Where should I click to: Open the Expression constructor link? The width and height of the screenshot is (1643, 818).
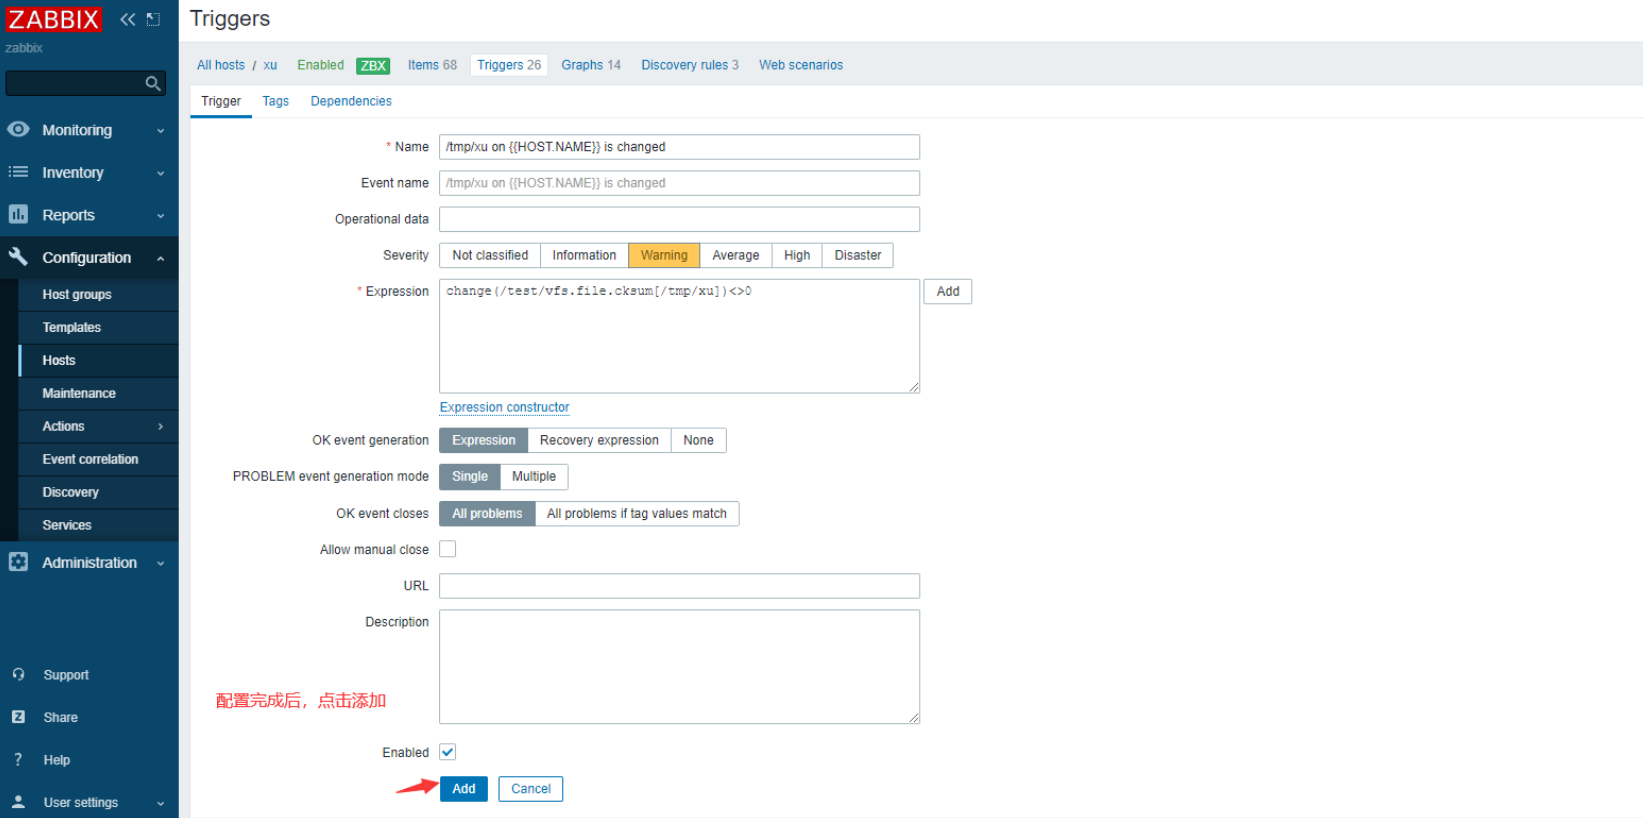505,407
